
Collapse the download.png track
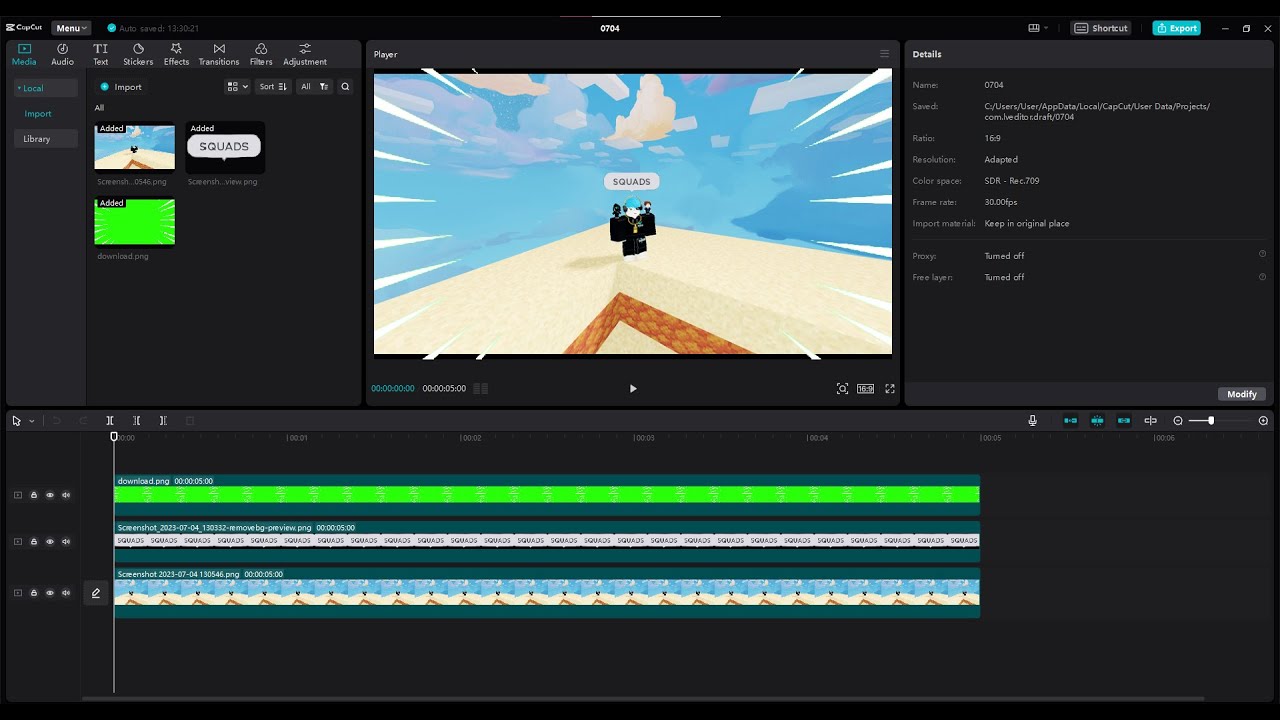[17, 495]
